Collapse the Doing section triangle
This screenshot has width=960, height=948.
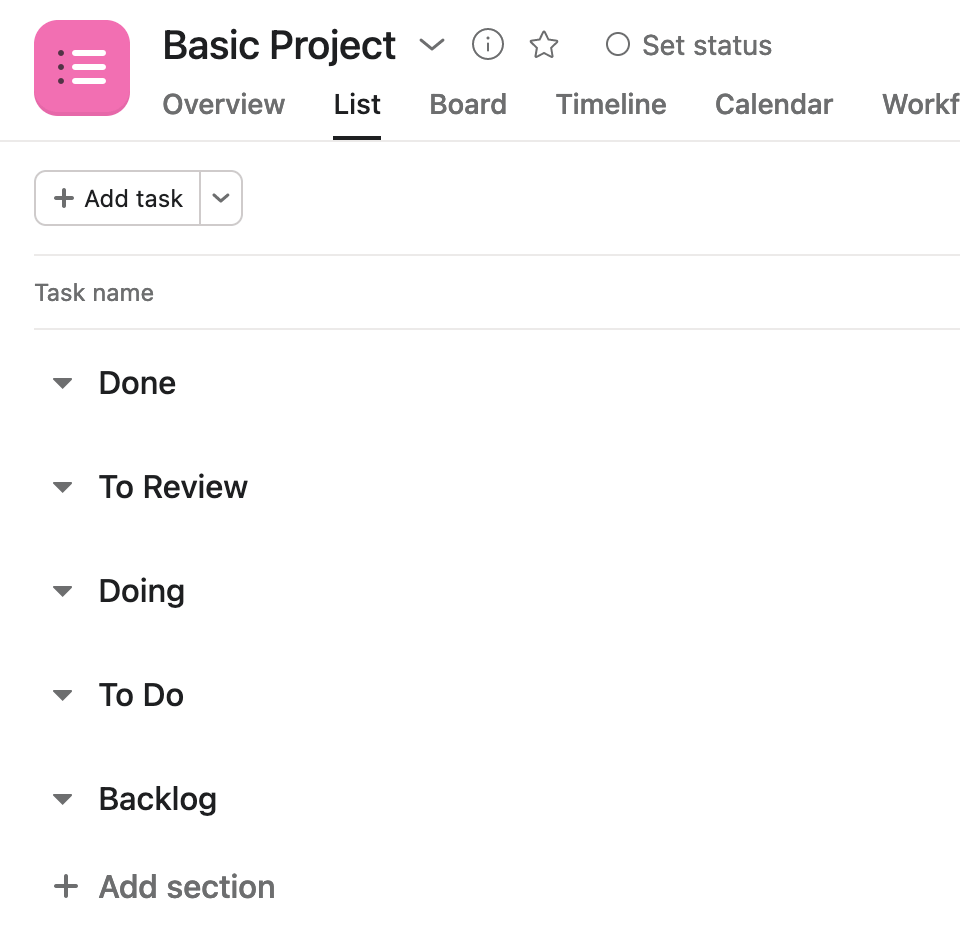63,591
